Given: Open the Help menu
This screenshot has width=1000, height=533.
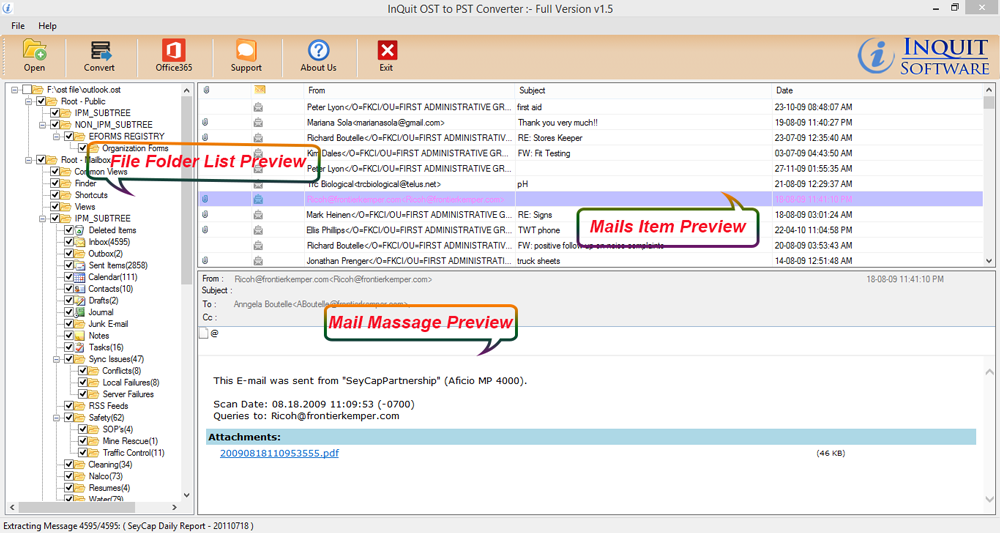Looking at the screenshot, I should (47, 26).
